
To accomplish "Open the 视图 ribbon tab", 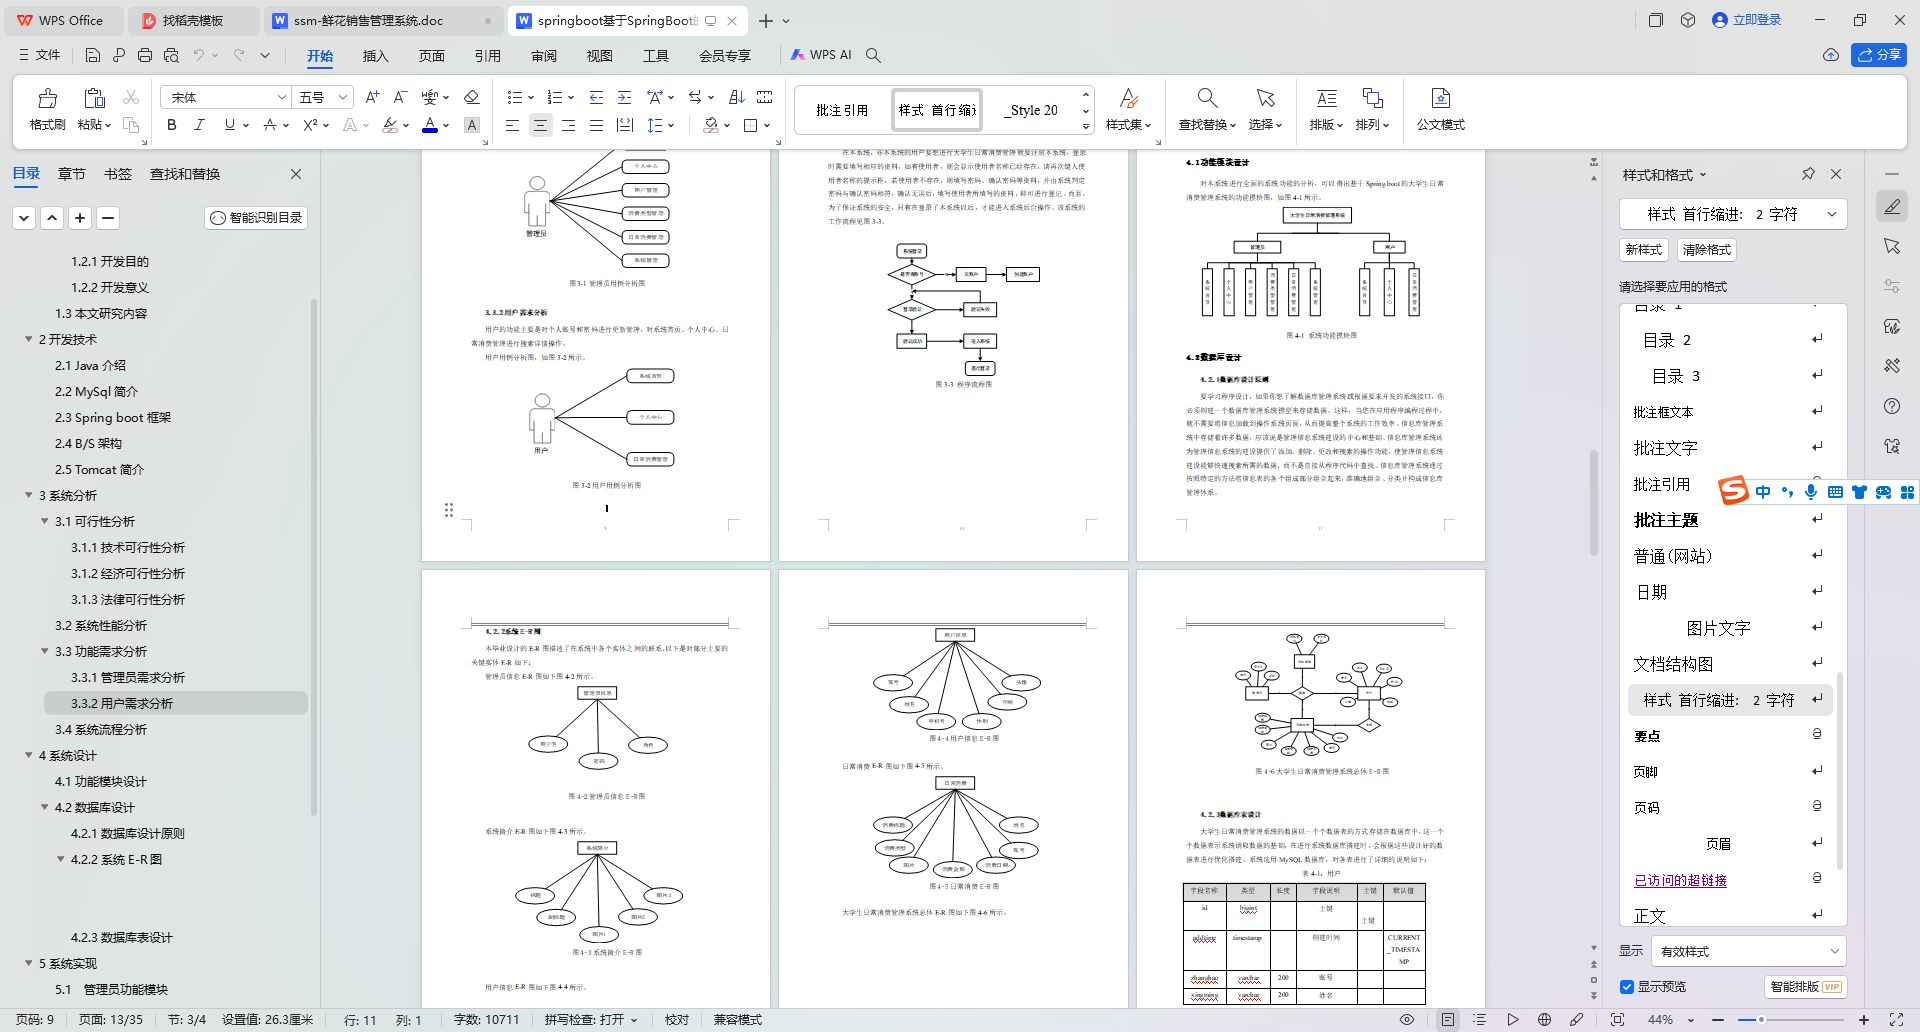I will (x=599, y=55).
